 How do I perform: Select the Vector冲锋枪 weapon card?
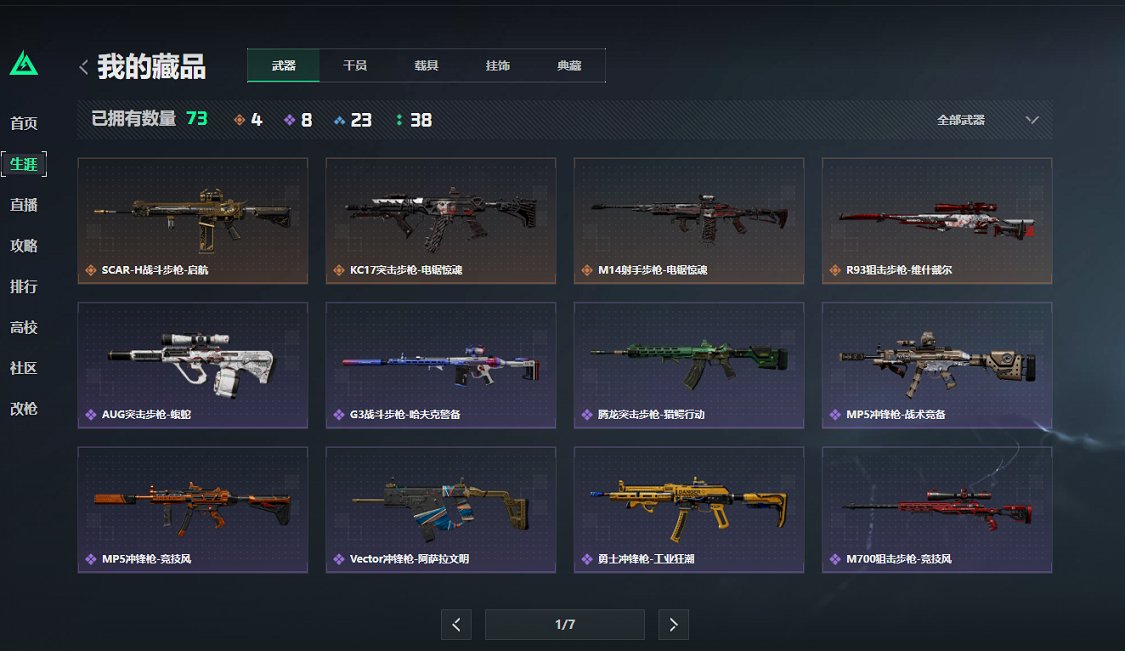(x=441, y=510)
